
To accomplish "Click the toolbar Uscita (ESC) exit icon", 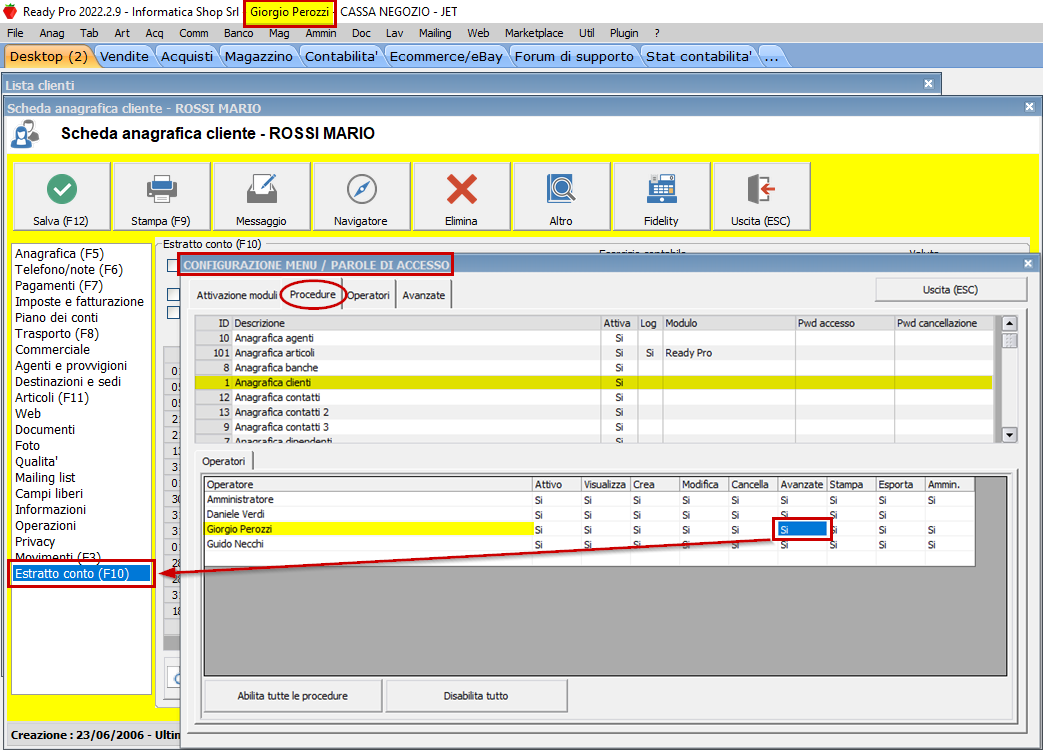I will click(761, 189).
